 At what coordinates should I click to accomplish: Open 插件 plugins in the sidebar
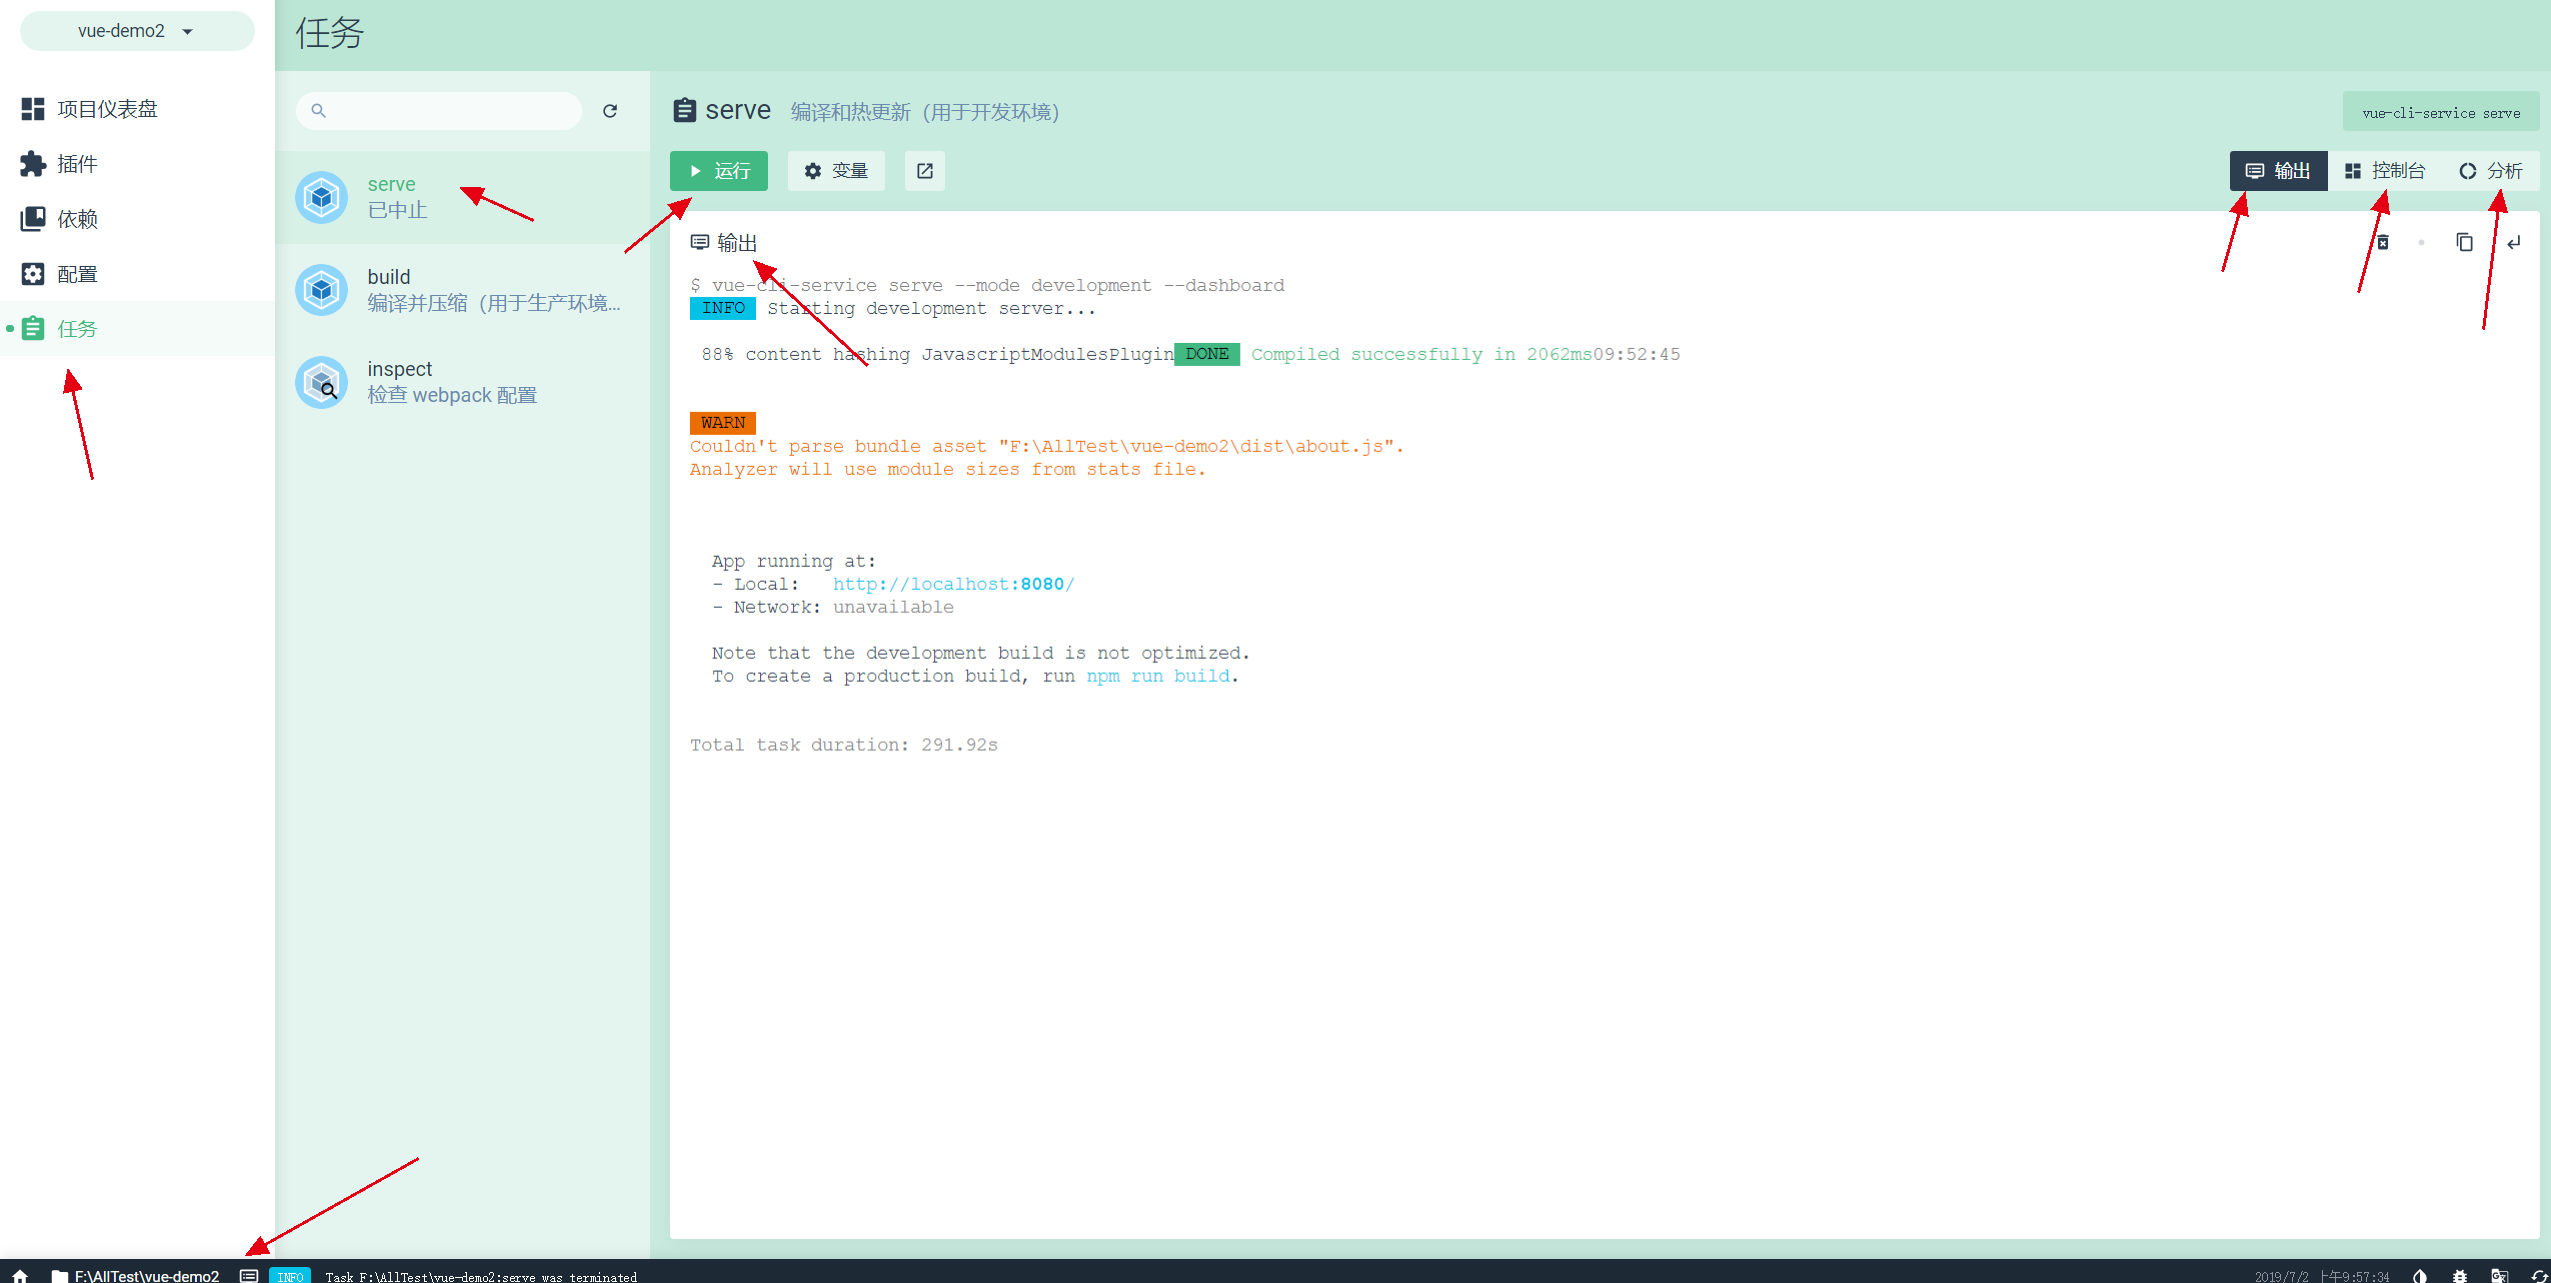[x=77, y=164]
